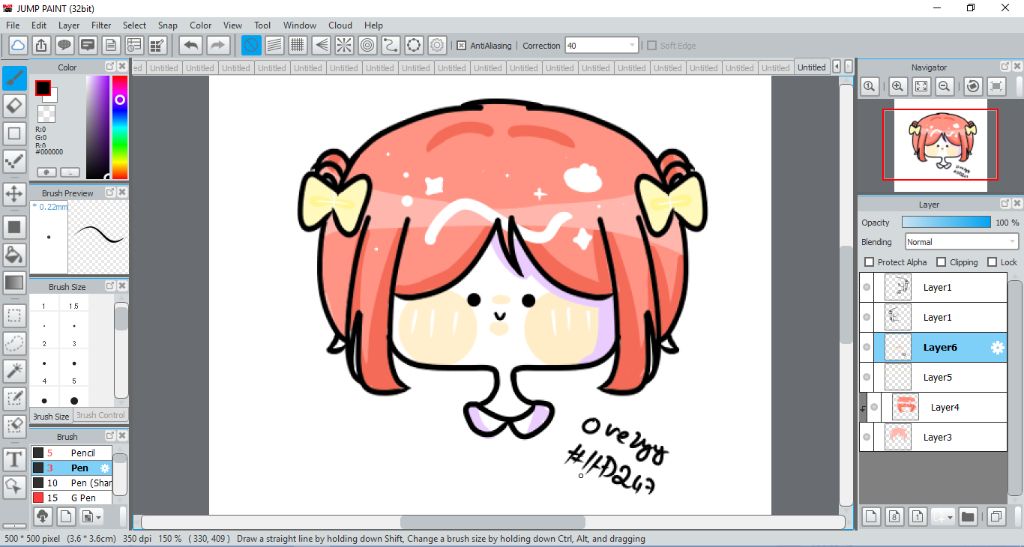Turn off snap with blue snap-off icon
The image size is (1024, 547).
[x=251, y=45]
